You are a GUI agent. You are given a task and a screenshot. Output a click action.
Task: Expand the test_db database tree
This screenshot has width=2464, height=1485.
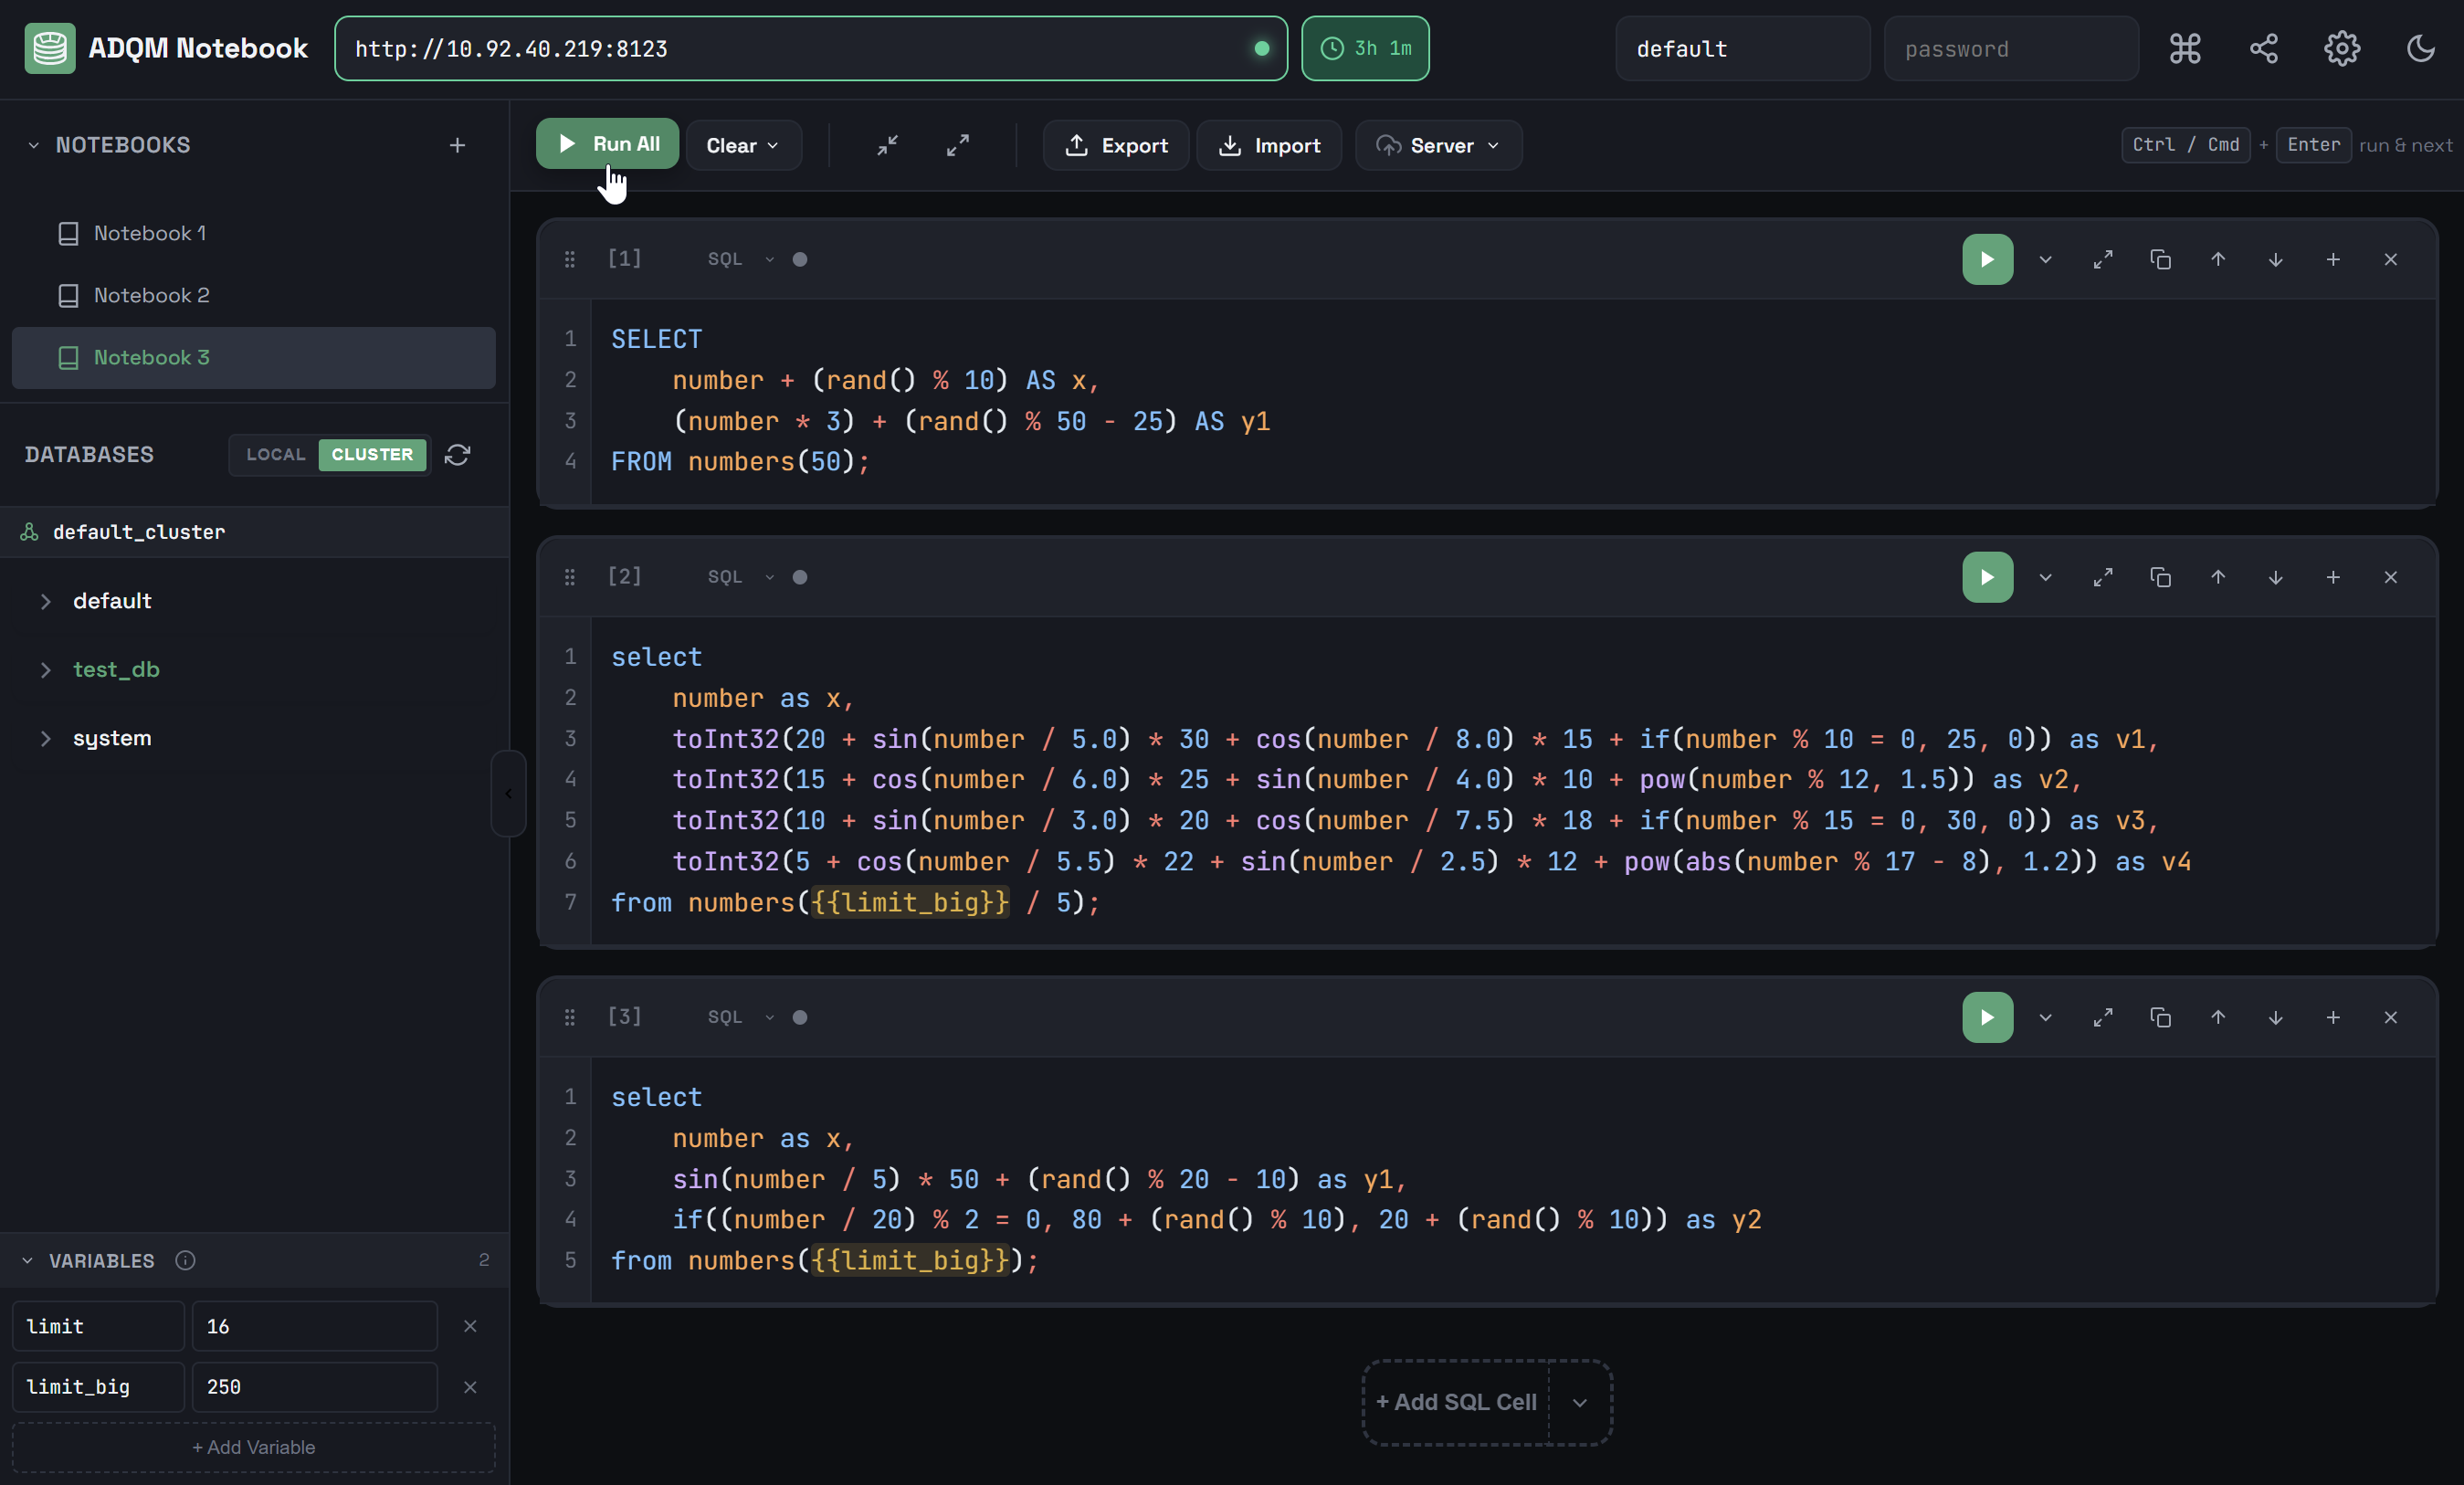coord(46,670)
